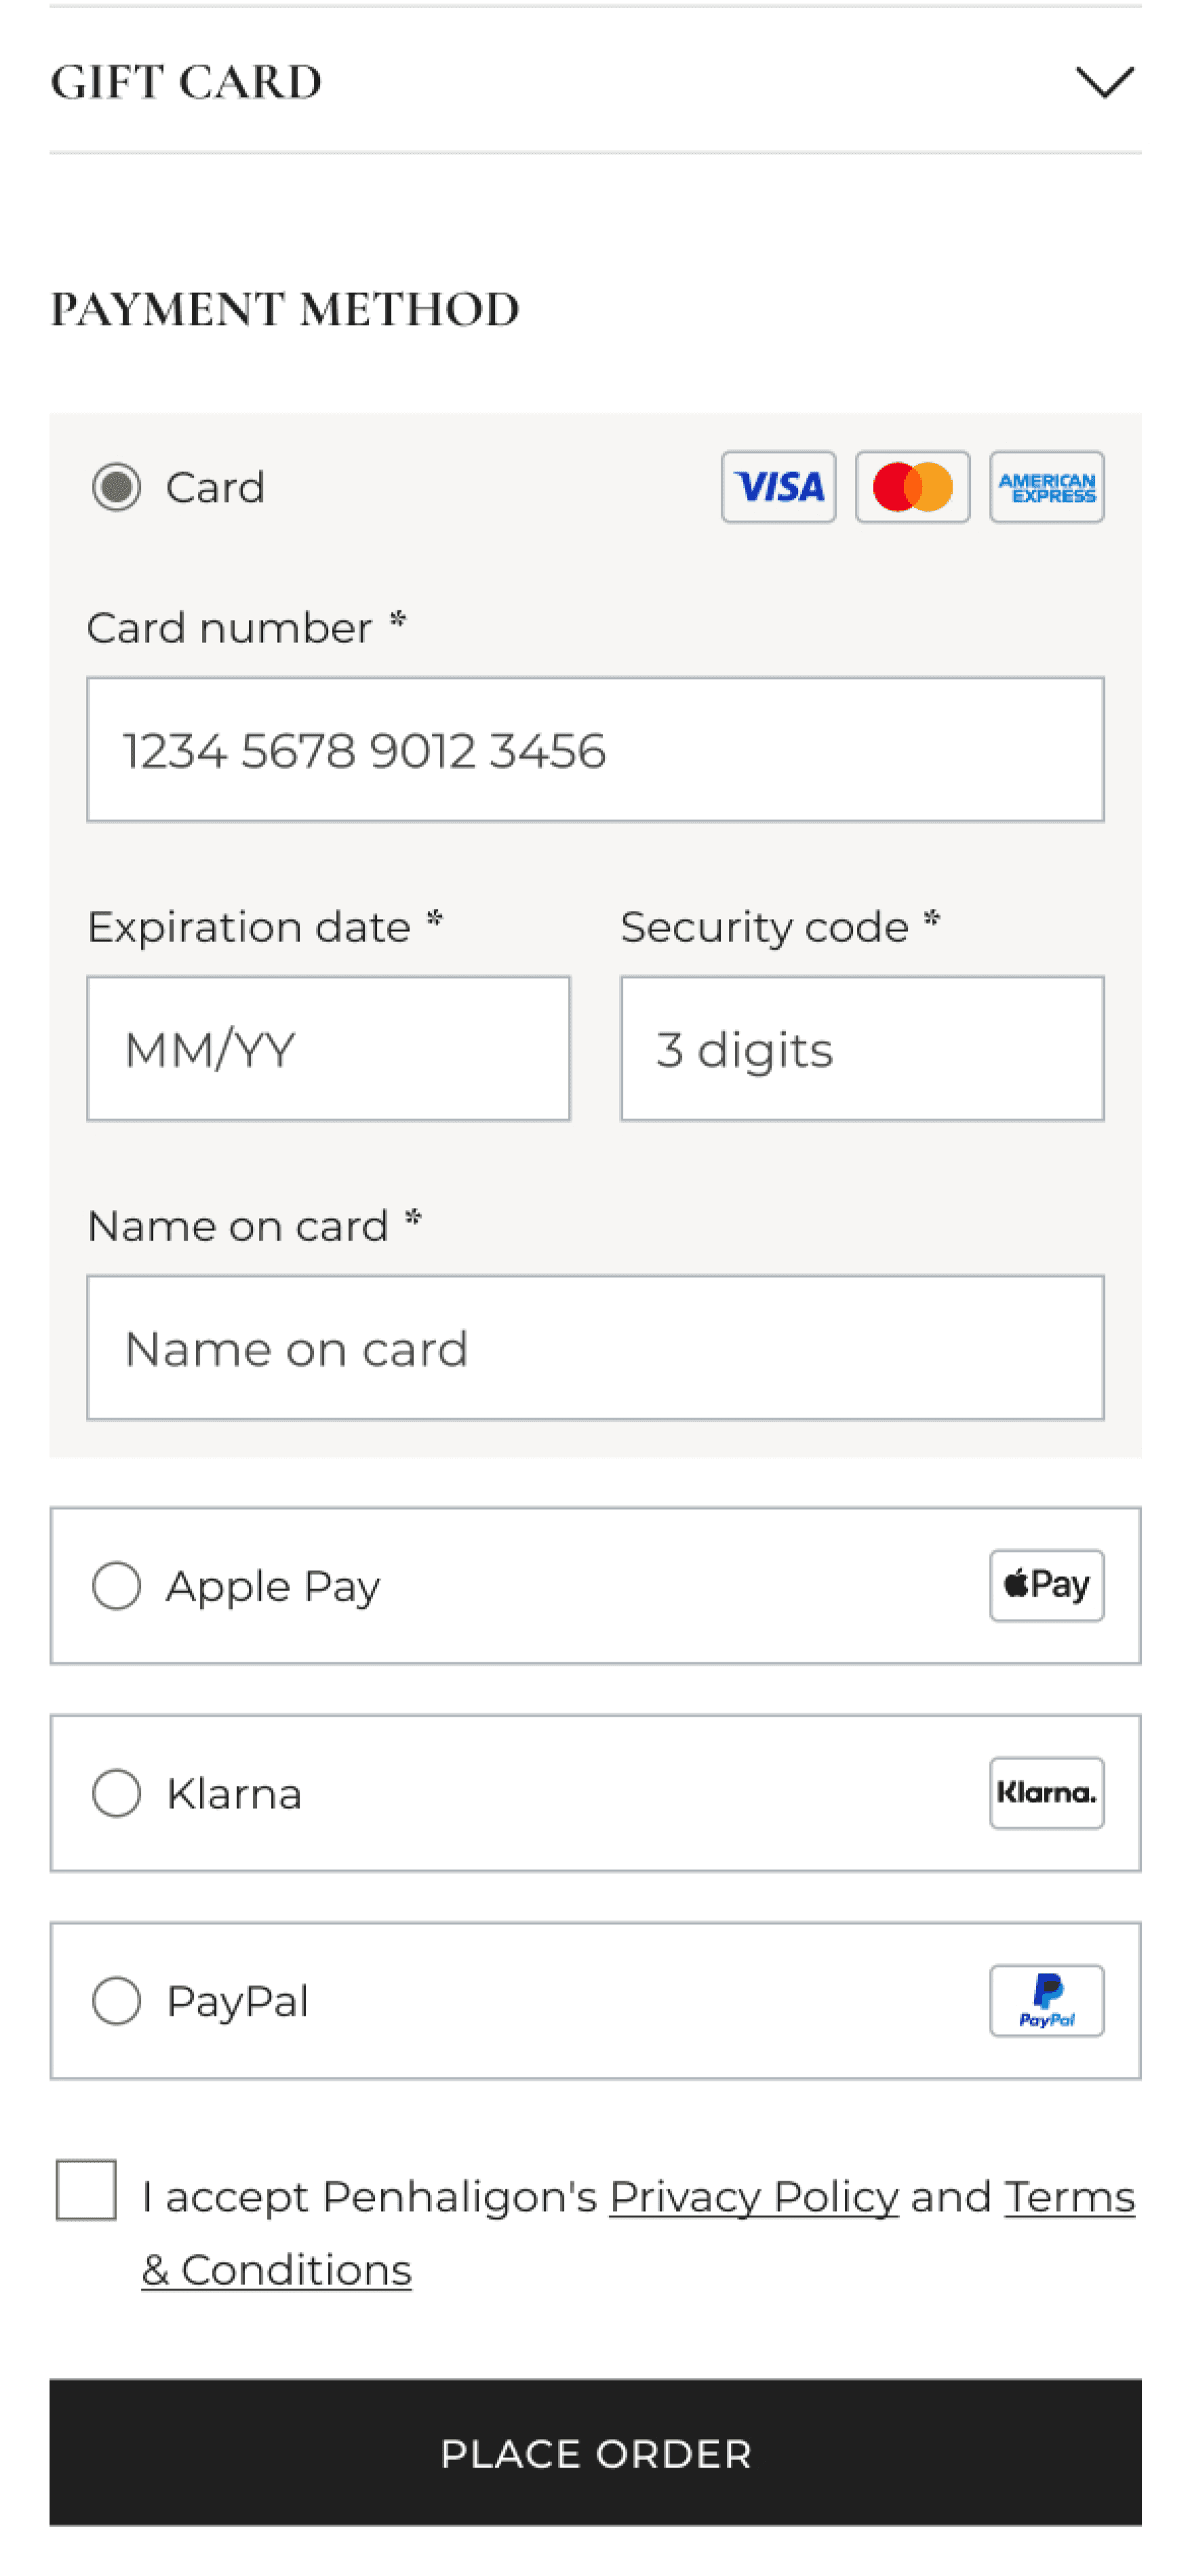Click the Apple Pay logo badge
This screenshot has height=2576, width=1190.
point(1046,1585)
